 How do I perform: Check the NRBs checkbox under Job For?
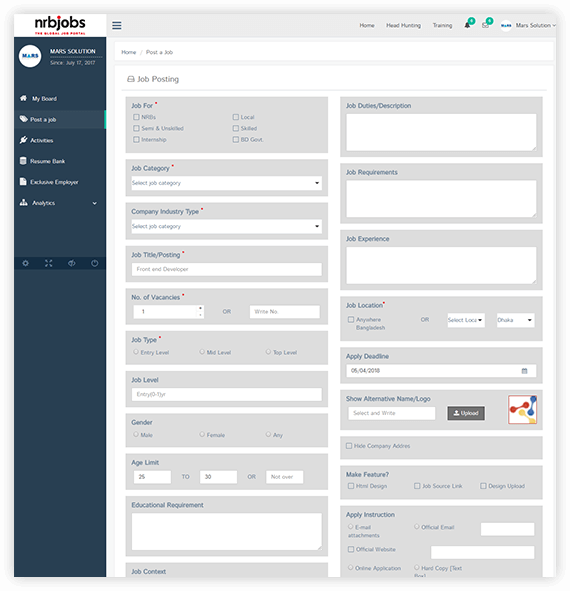tap(136, 117)
